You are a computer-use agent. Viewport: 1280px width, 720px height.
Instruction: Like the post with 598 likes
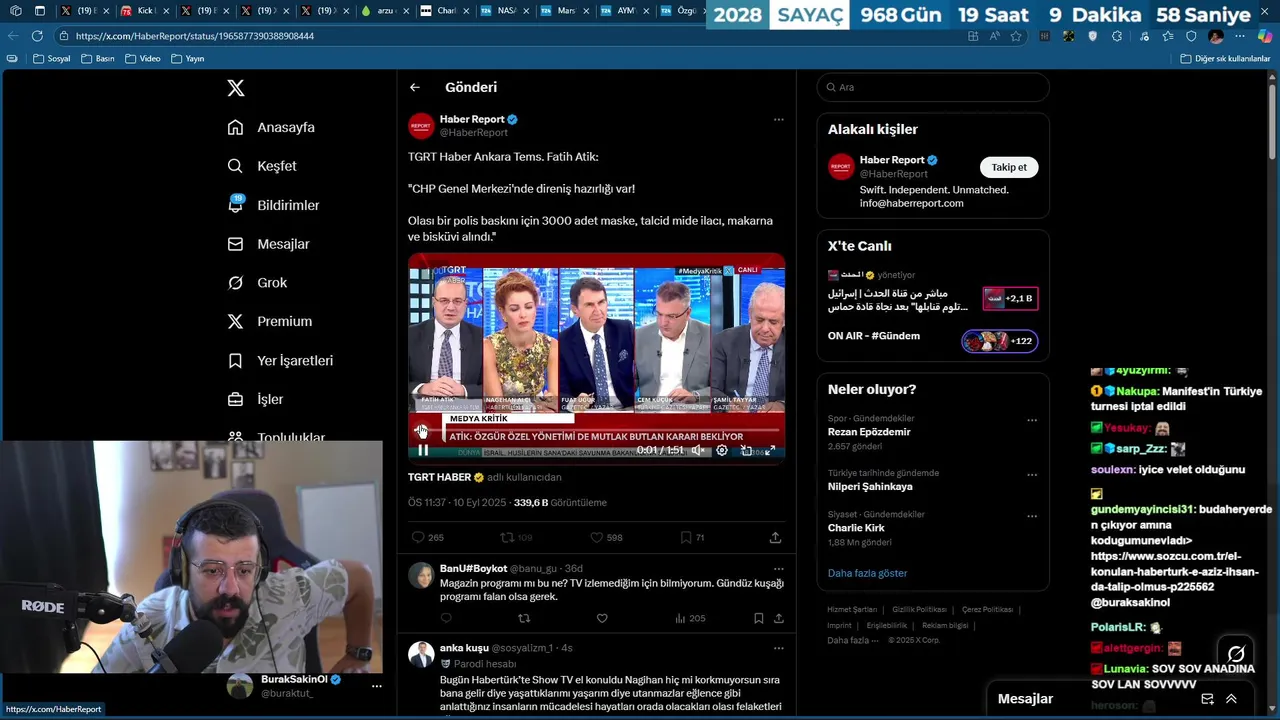click(x=606, y=537)
